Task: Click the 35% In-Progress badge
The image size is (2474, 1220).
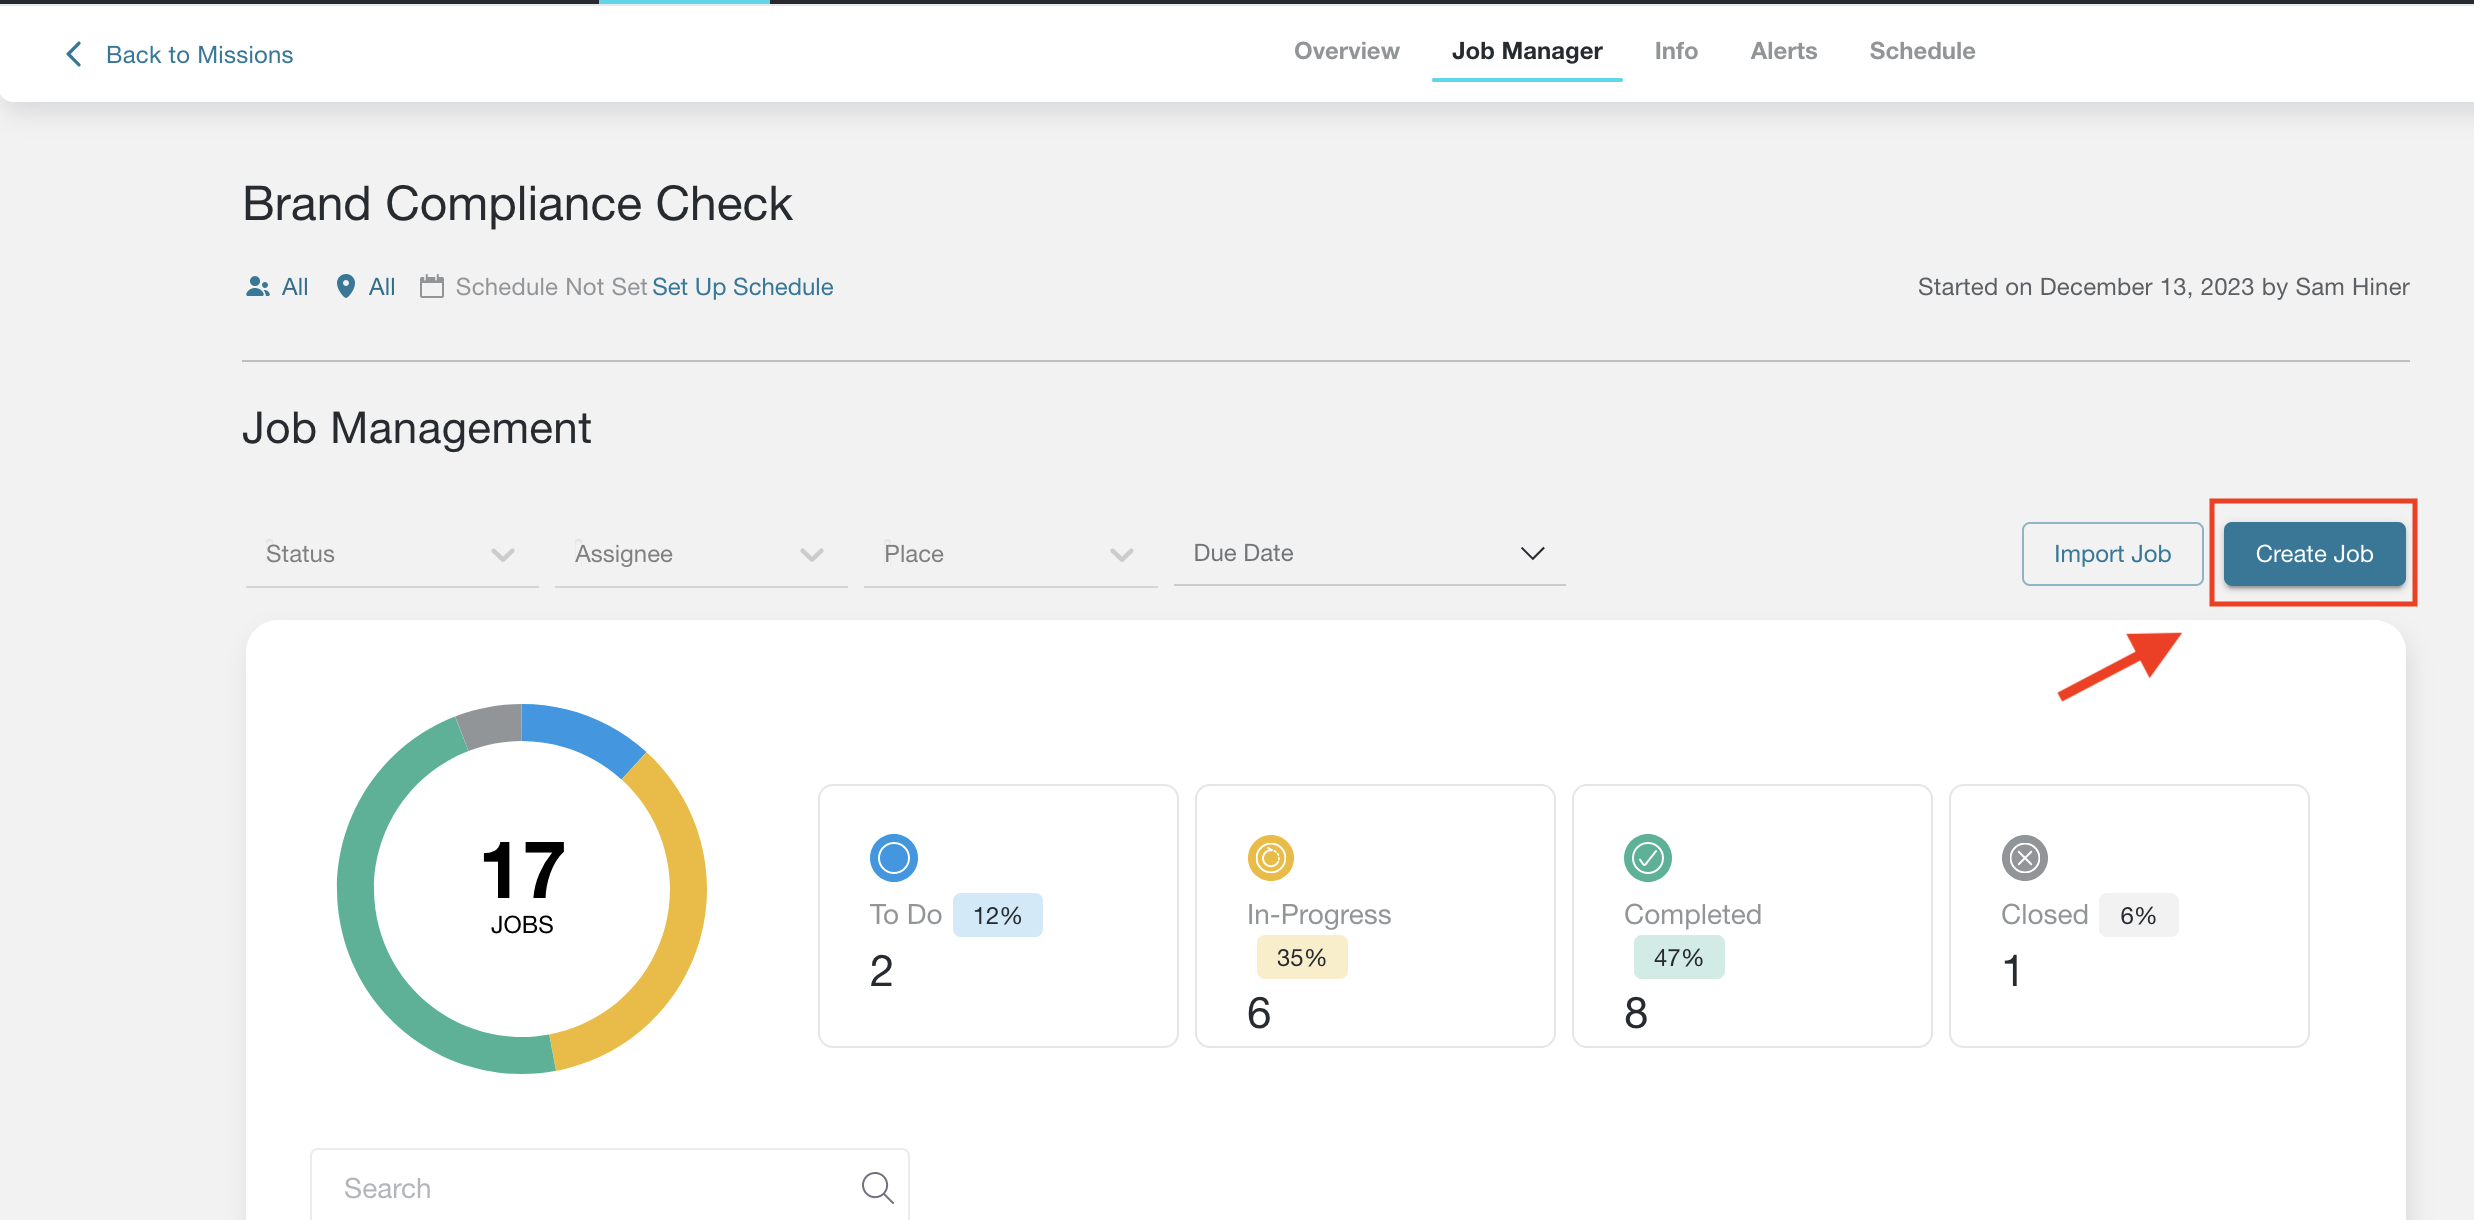Action: (x=1301, y=957)
